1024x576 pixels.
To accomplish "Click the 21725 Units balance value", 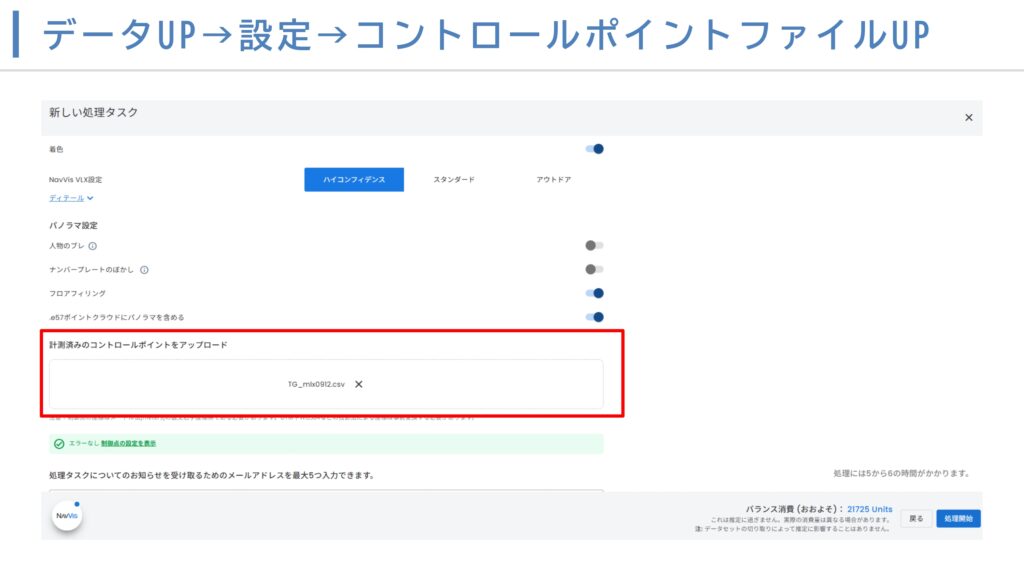I will click(x=869, y=509).
